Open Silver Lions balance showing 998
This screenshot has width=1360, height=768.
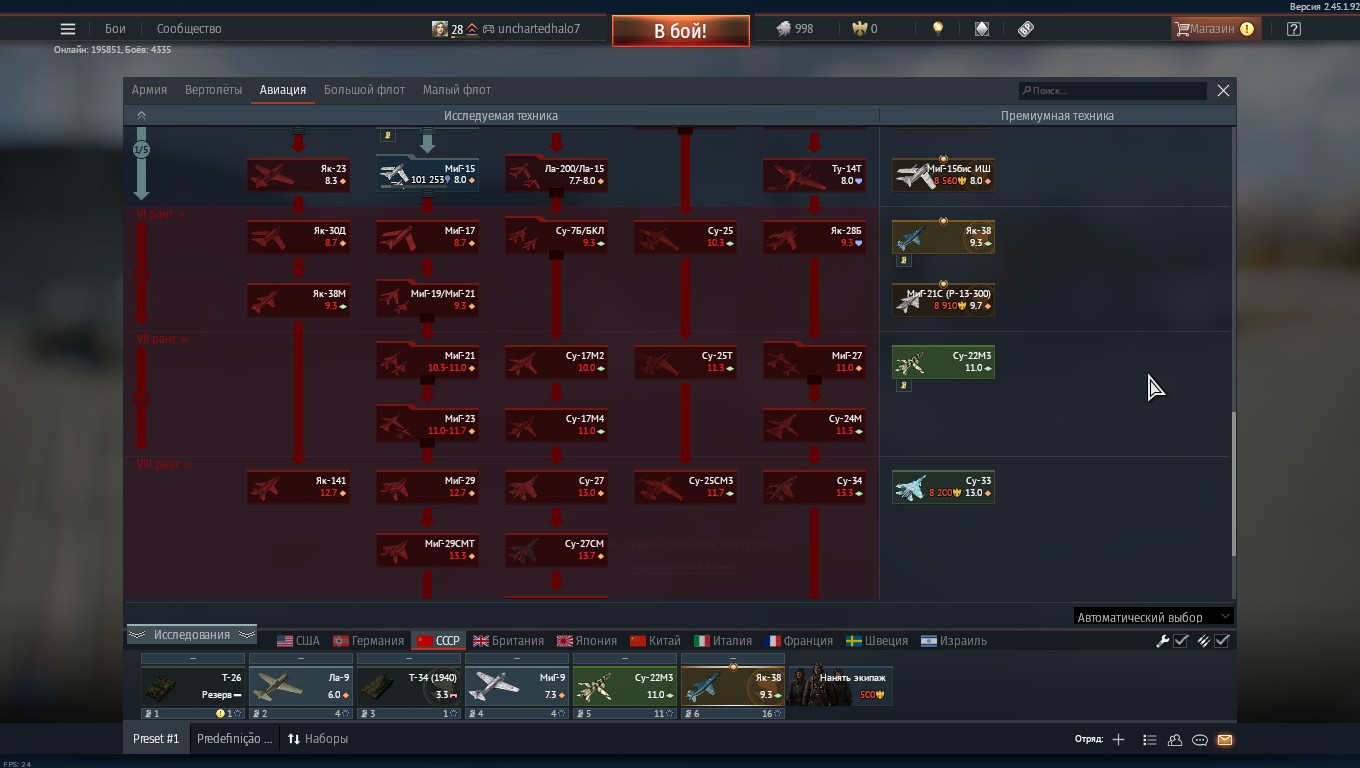click(795, 29)
